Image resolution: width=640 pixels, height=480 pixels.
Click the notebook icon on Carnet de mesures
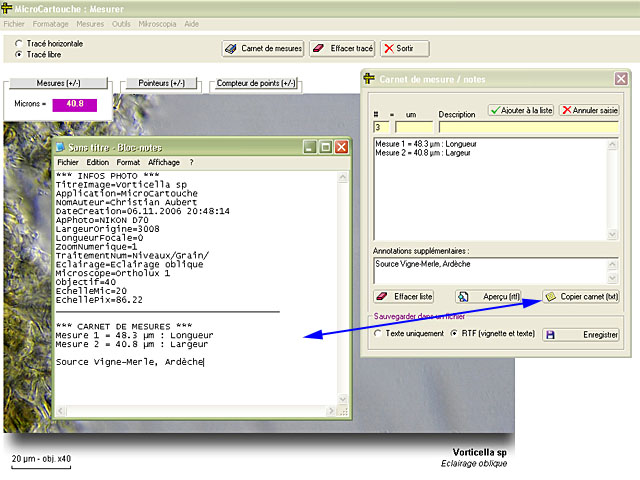click(x=231, y=49)
